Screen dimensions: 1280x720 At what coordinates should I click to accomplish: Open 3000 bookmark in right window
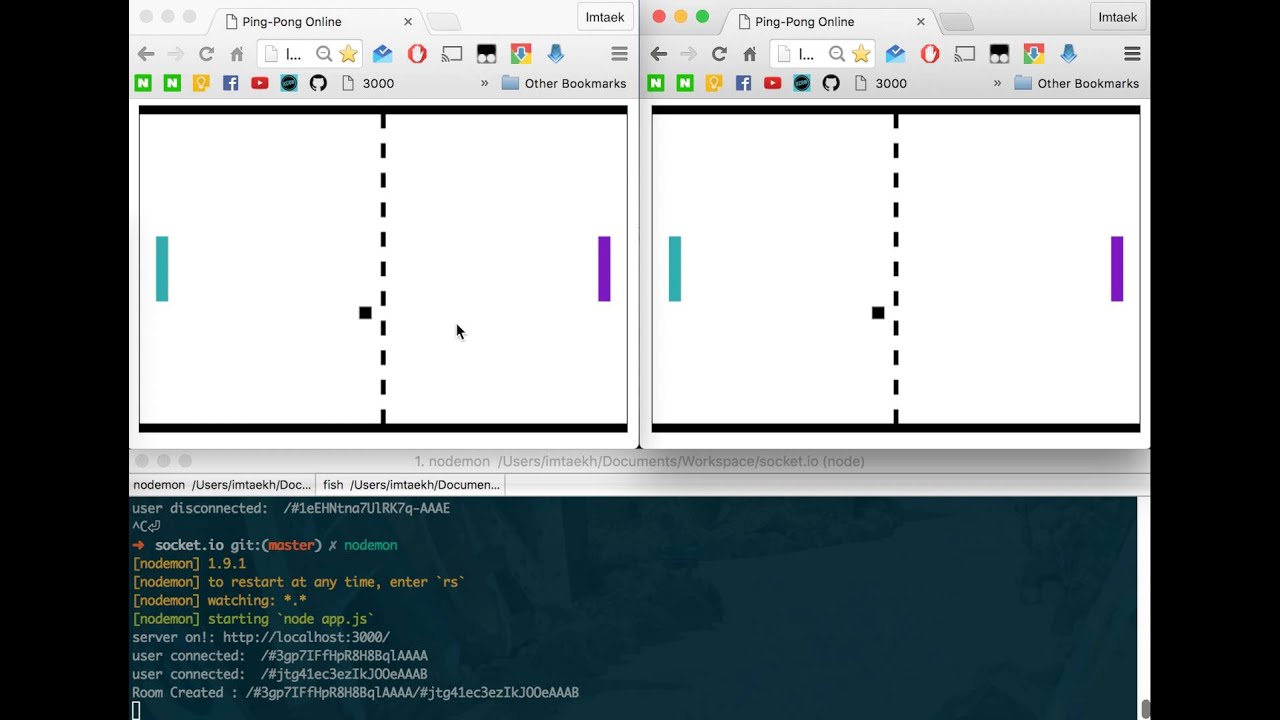click(x=880, y=83)
